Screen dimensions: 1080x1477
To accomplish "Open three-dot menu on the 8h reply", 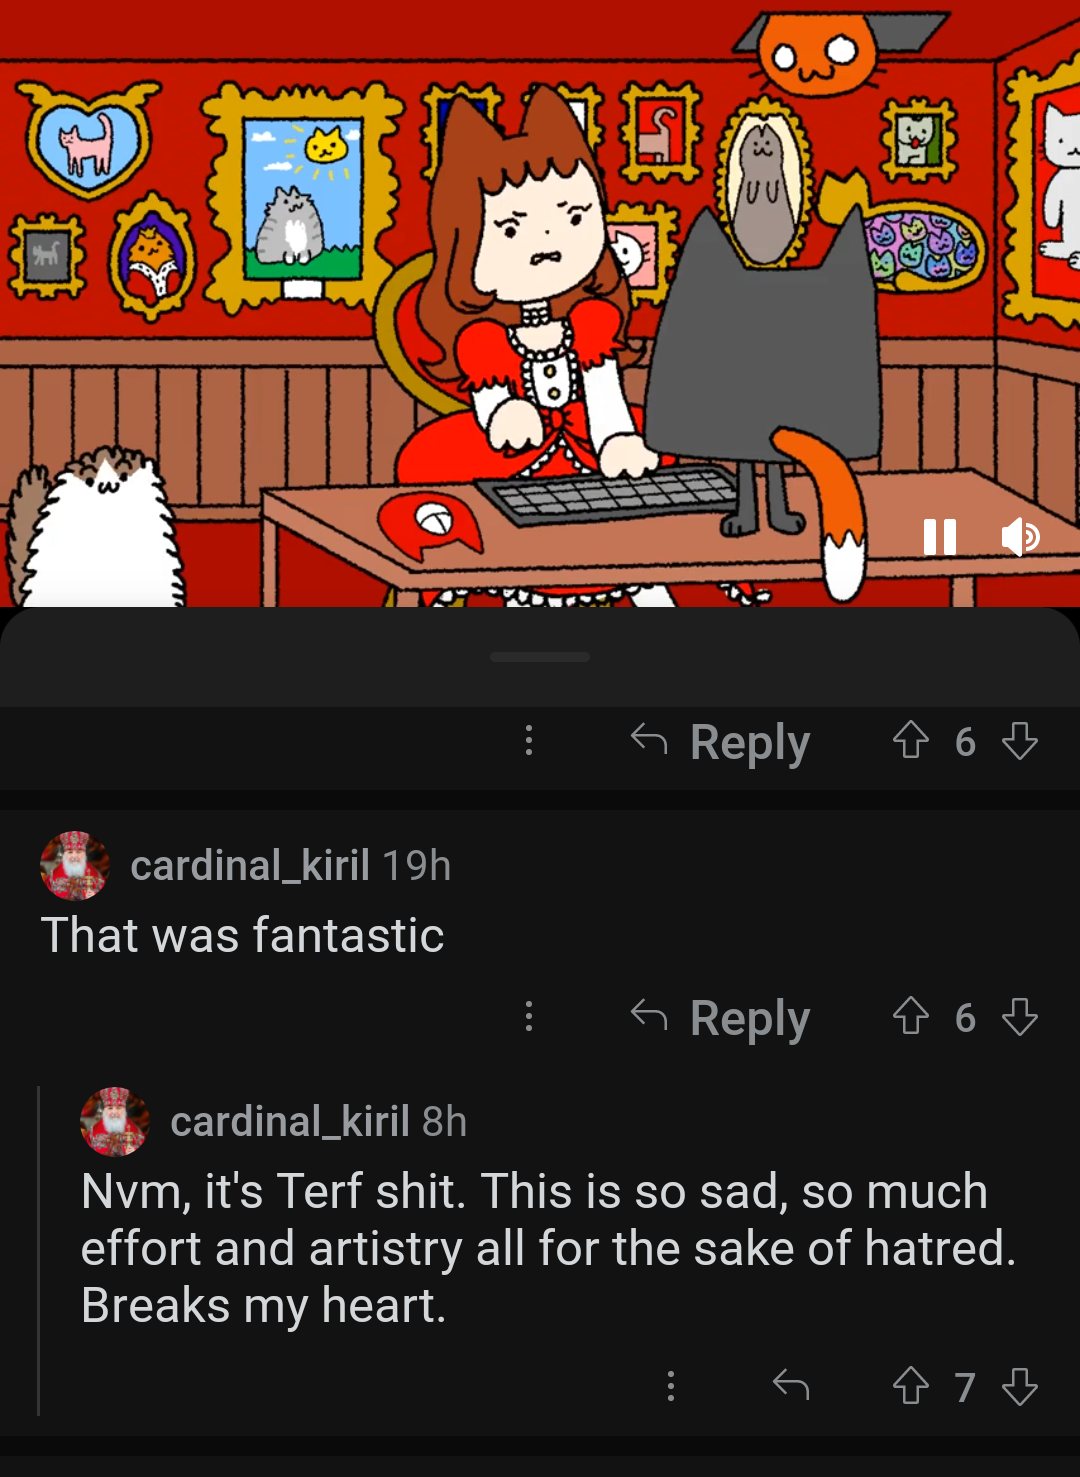I will (x=671, y=1386).
